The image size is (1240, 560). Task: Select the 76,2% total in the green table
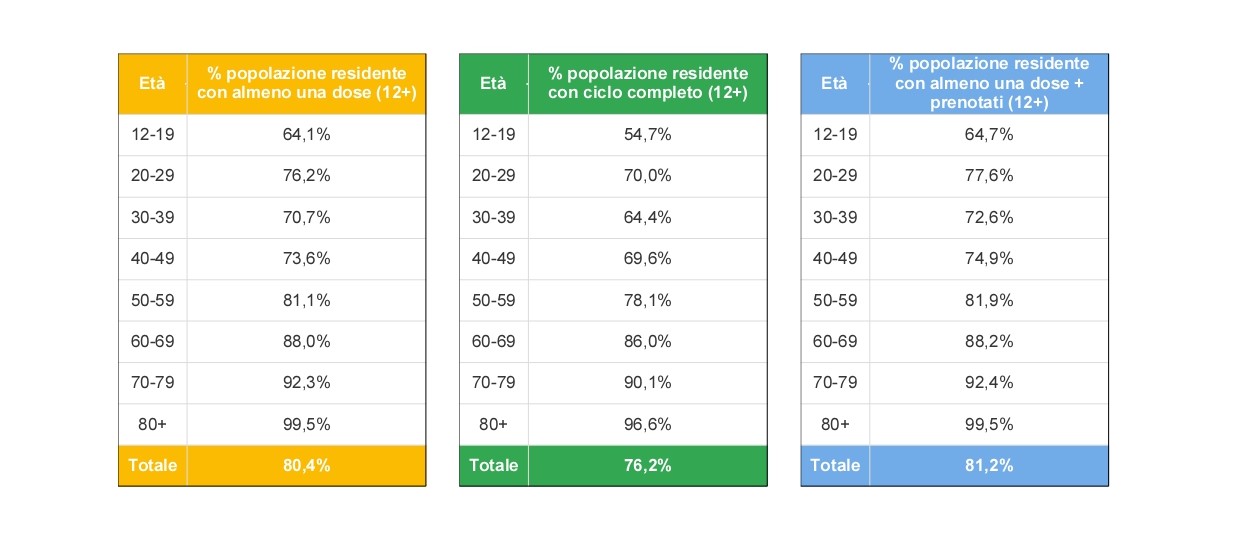point(647,466)
